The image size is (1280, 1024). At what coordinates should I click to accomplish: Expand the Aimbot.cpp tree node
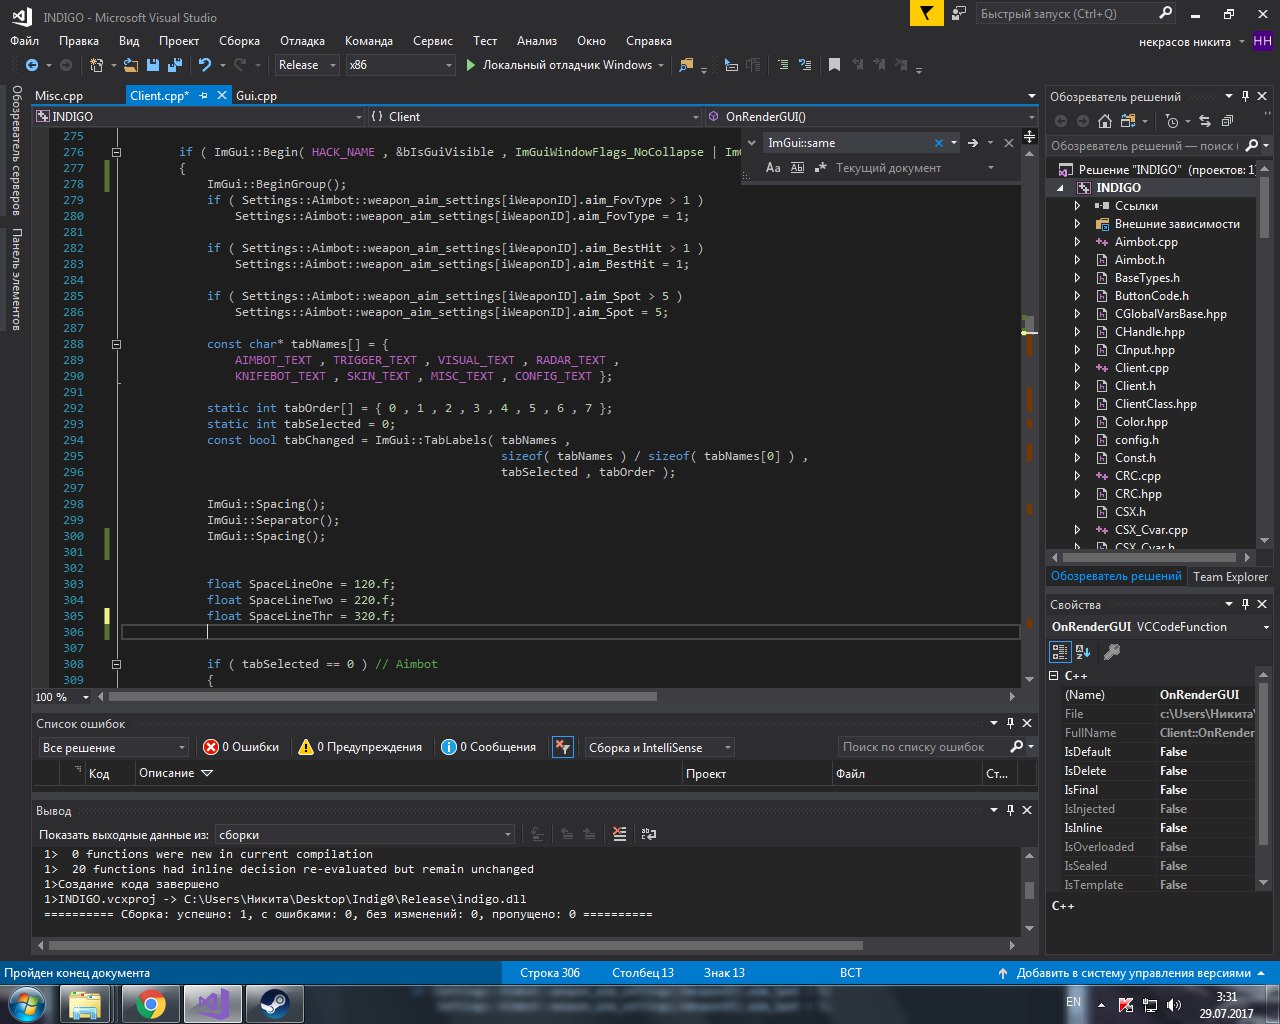[x=1077, y=242]
